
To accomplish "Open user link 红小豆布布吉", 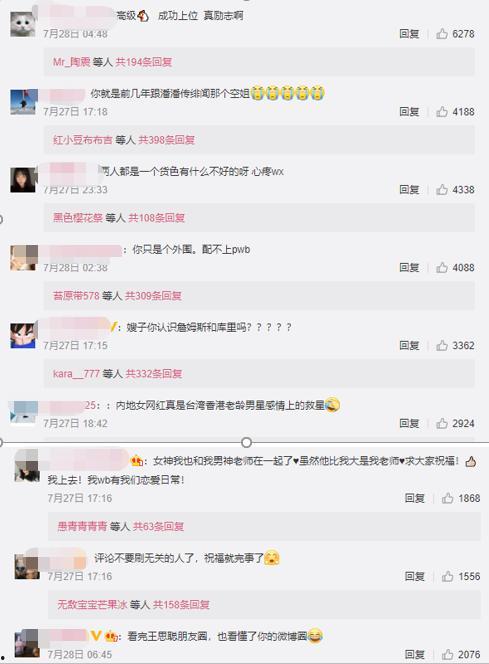I will pyautogui.click(x=83, y=140).
